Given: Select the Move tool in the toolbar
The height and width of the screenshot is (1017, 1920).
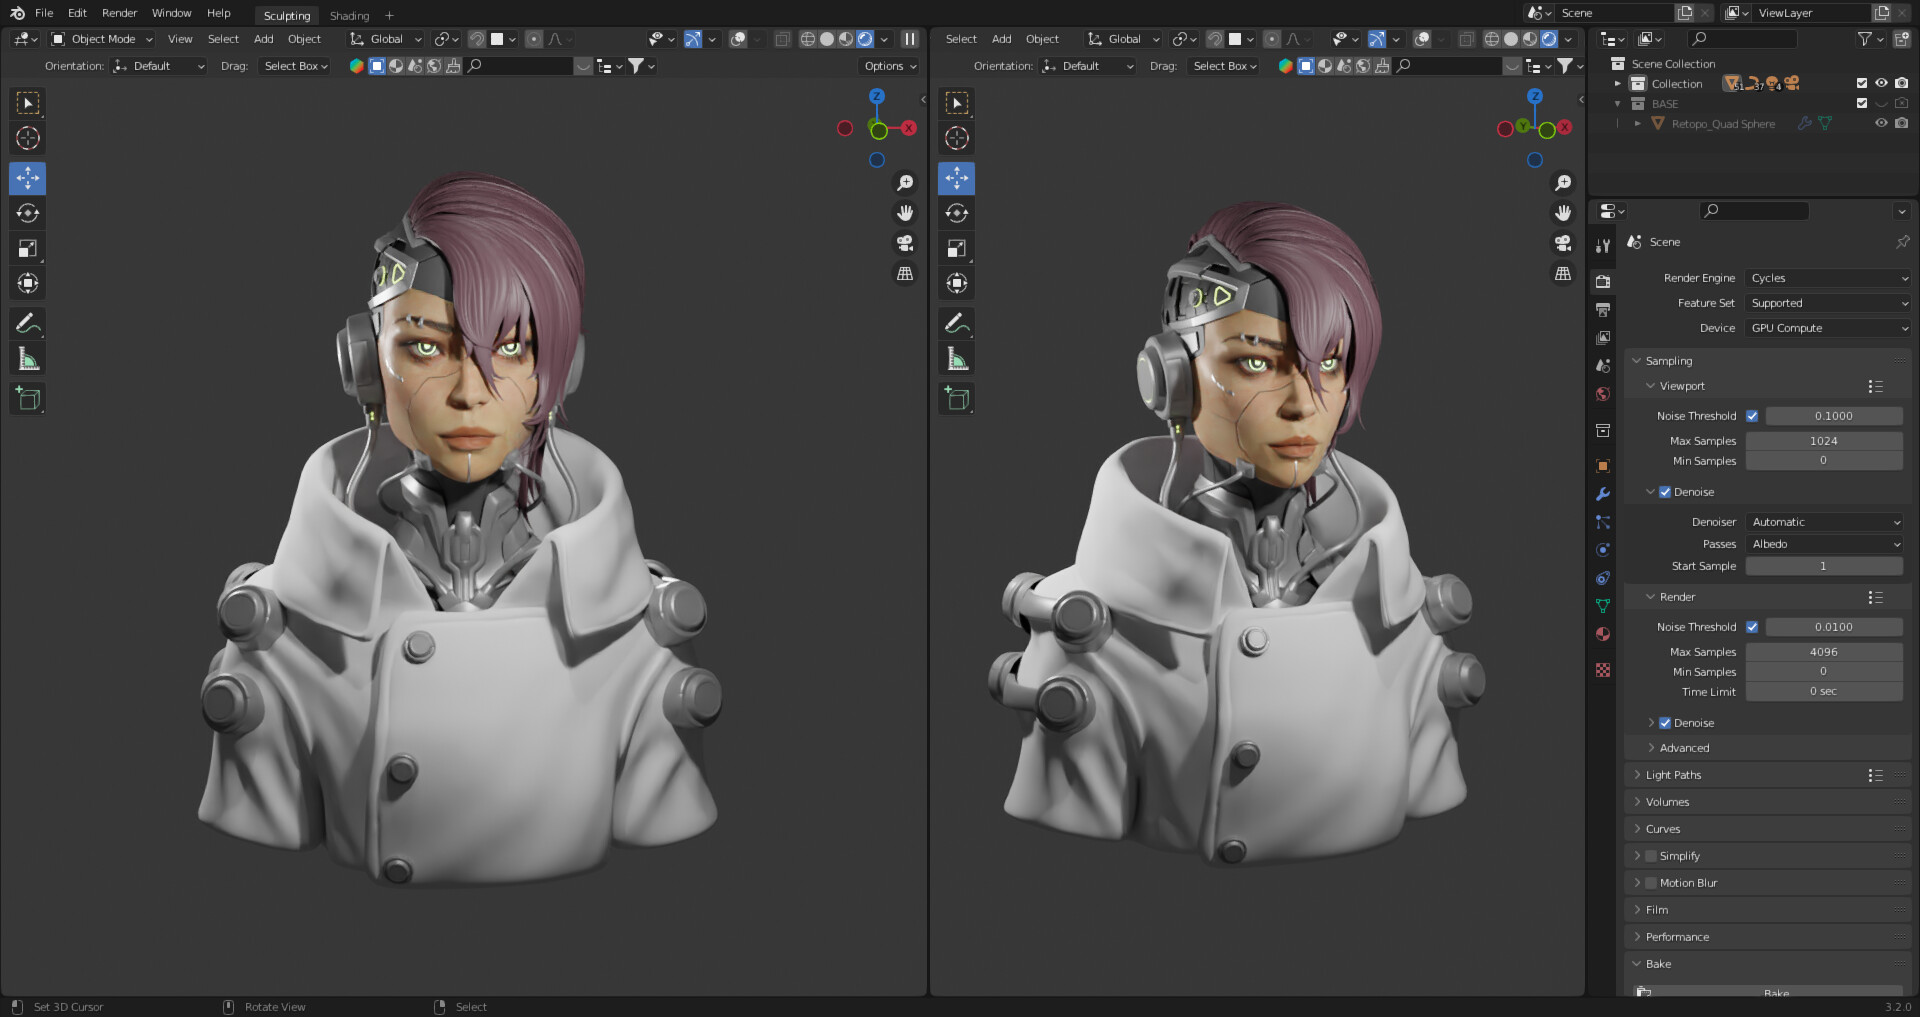Looking at the screenshot, I should (x=27, y=178).
